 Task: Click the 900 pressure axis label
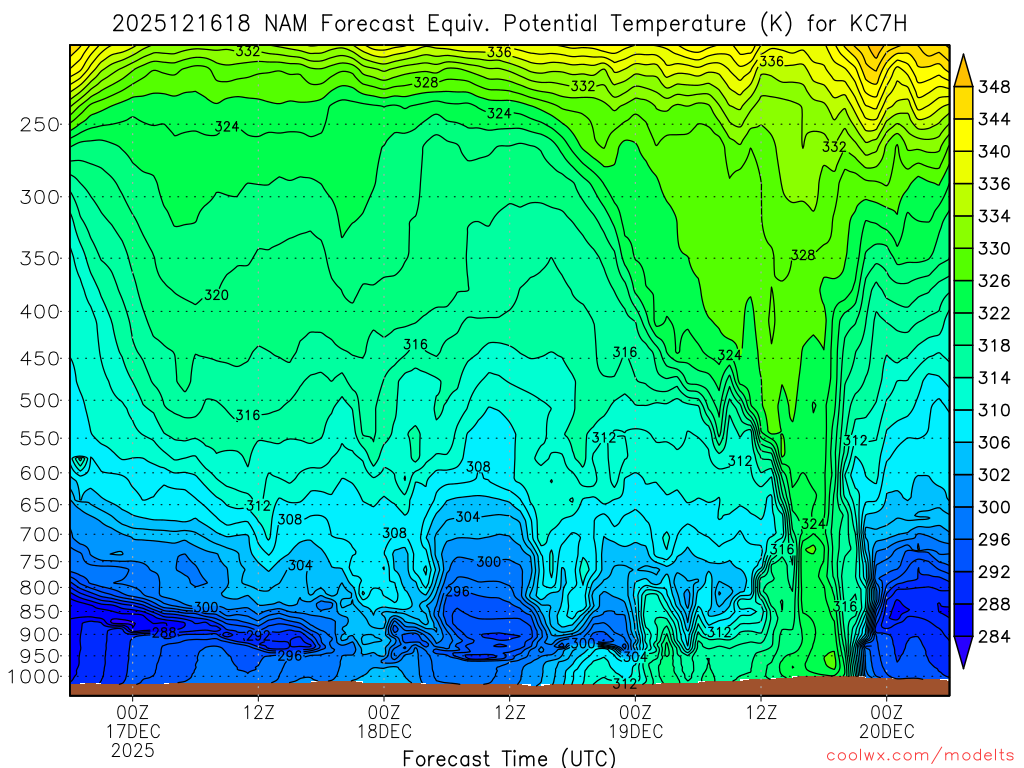click(x=40, y=634)
